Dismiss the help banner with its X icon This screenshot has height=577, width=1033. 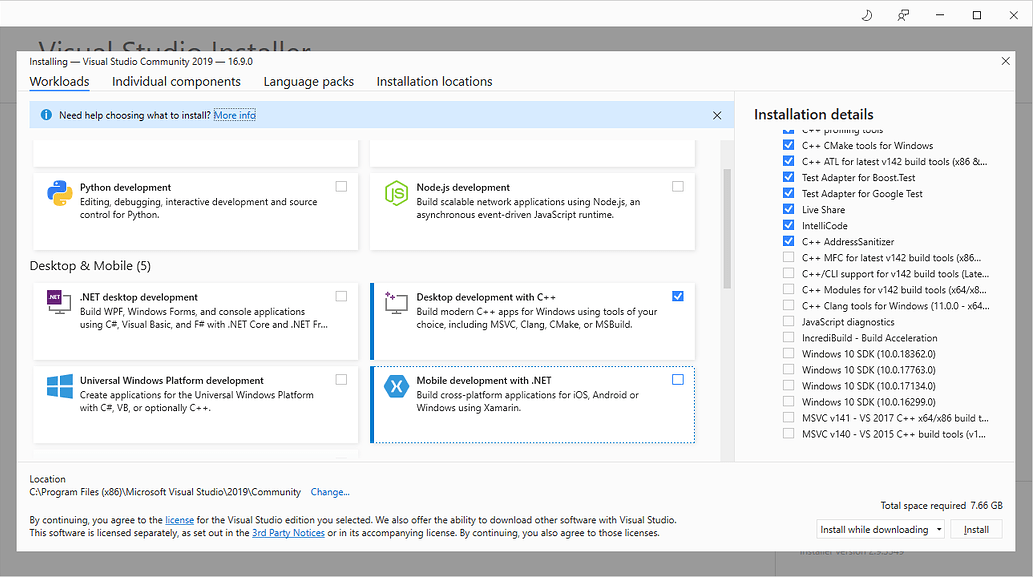(x=717, y=115)
